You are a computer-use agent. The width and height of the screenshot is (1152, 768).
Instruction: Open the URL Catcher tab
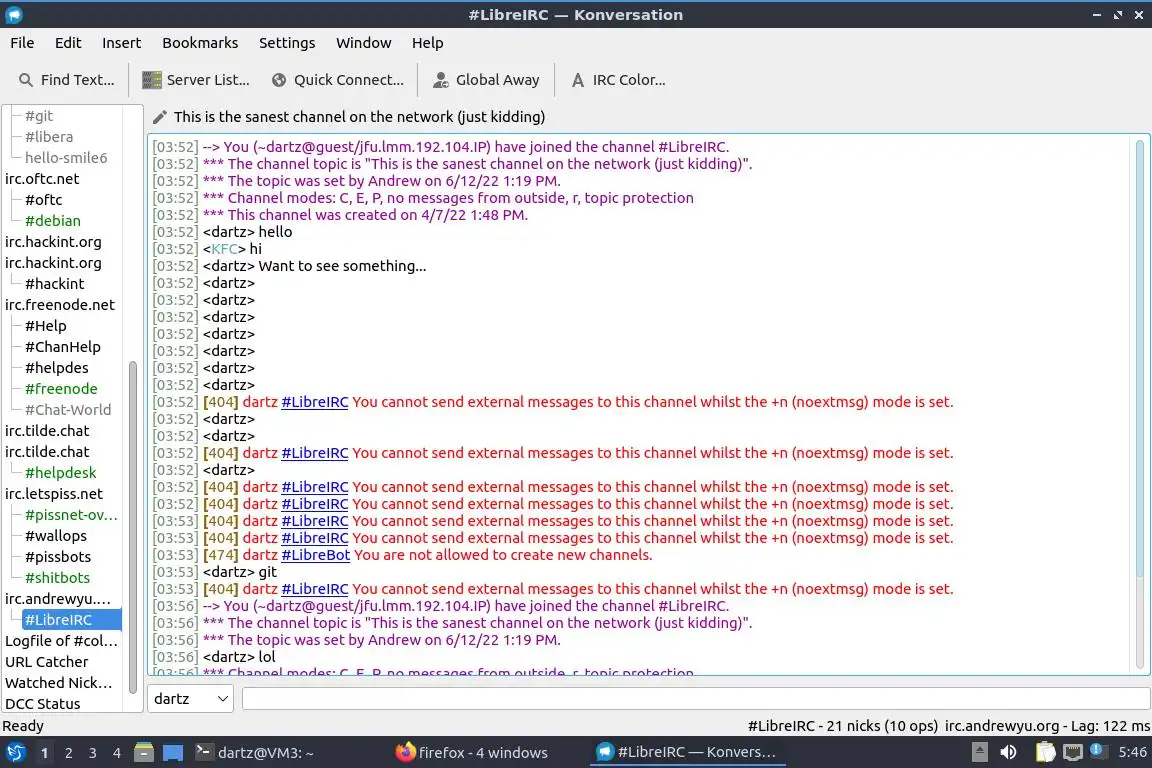pos(46,662)
